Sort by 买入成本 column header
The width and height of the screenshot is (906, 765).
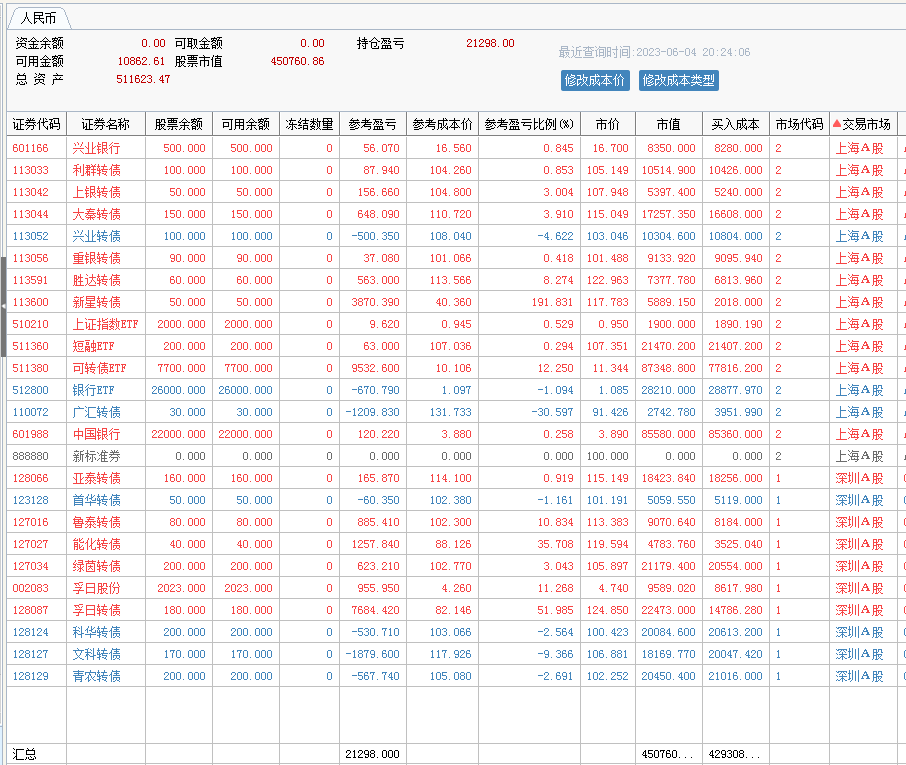(736, 124)
